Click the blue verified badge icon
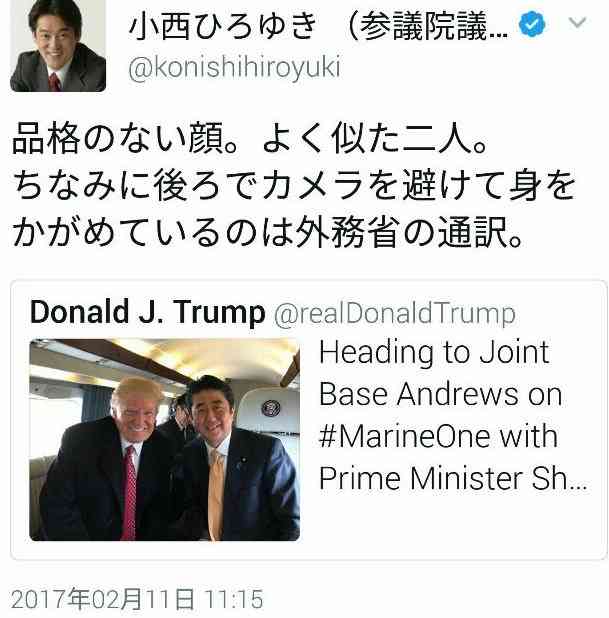 tap(532, 24)
